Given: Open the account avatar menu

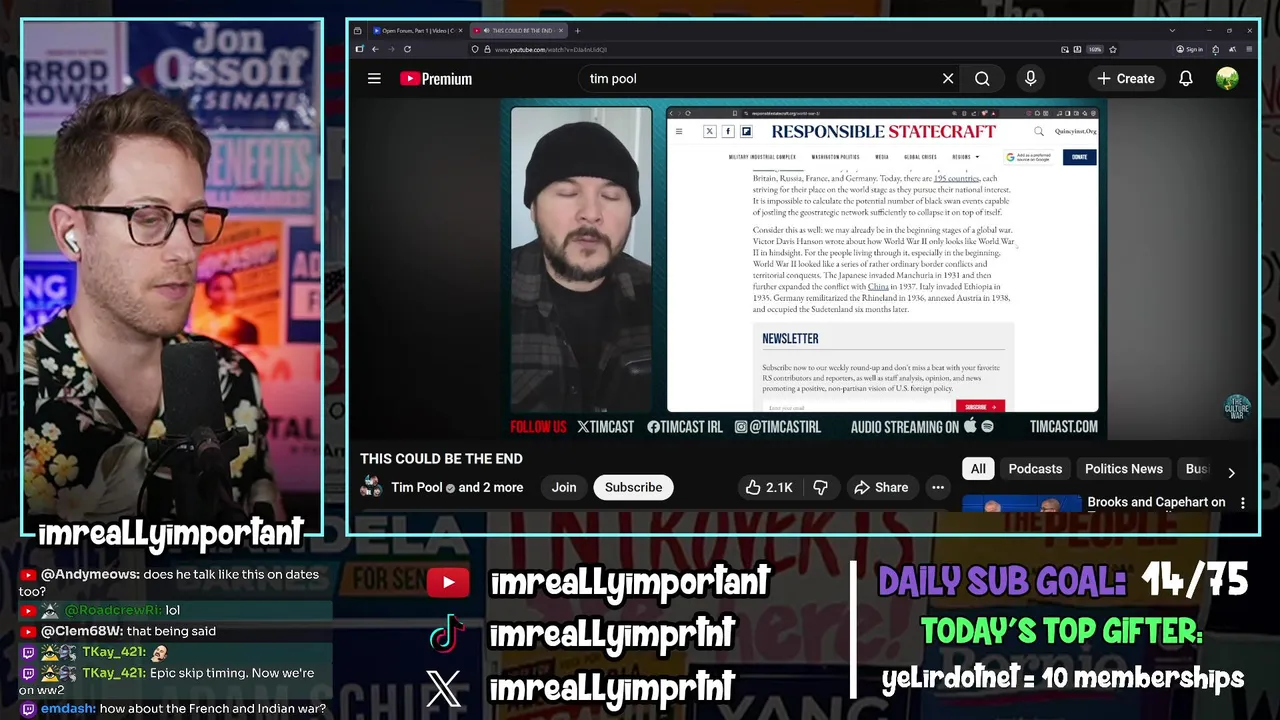Looking at the screenshot, I should pos(1227,78).
